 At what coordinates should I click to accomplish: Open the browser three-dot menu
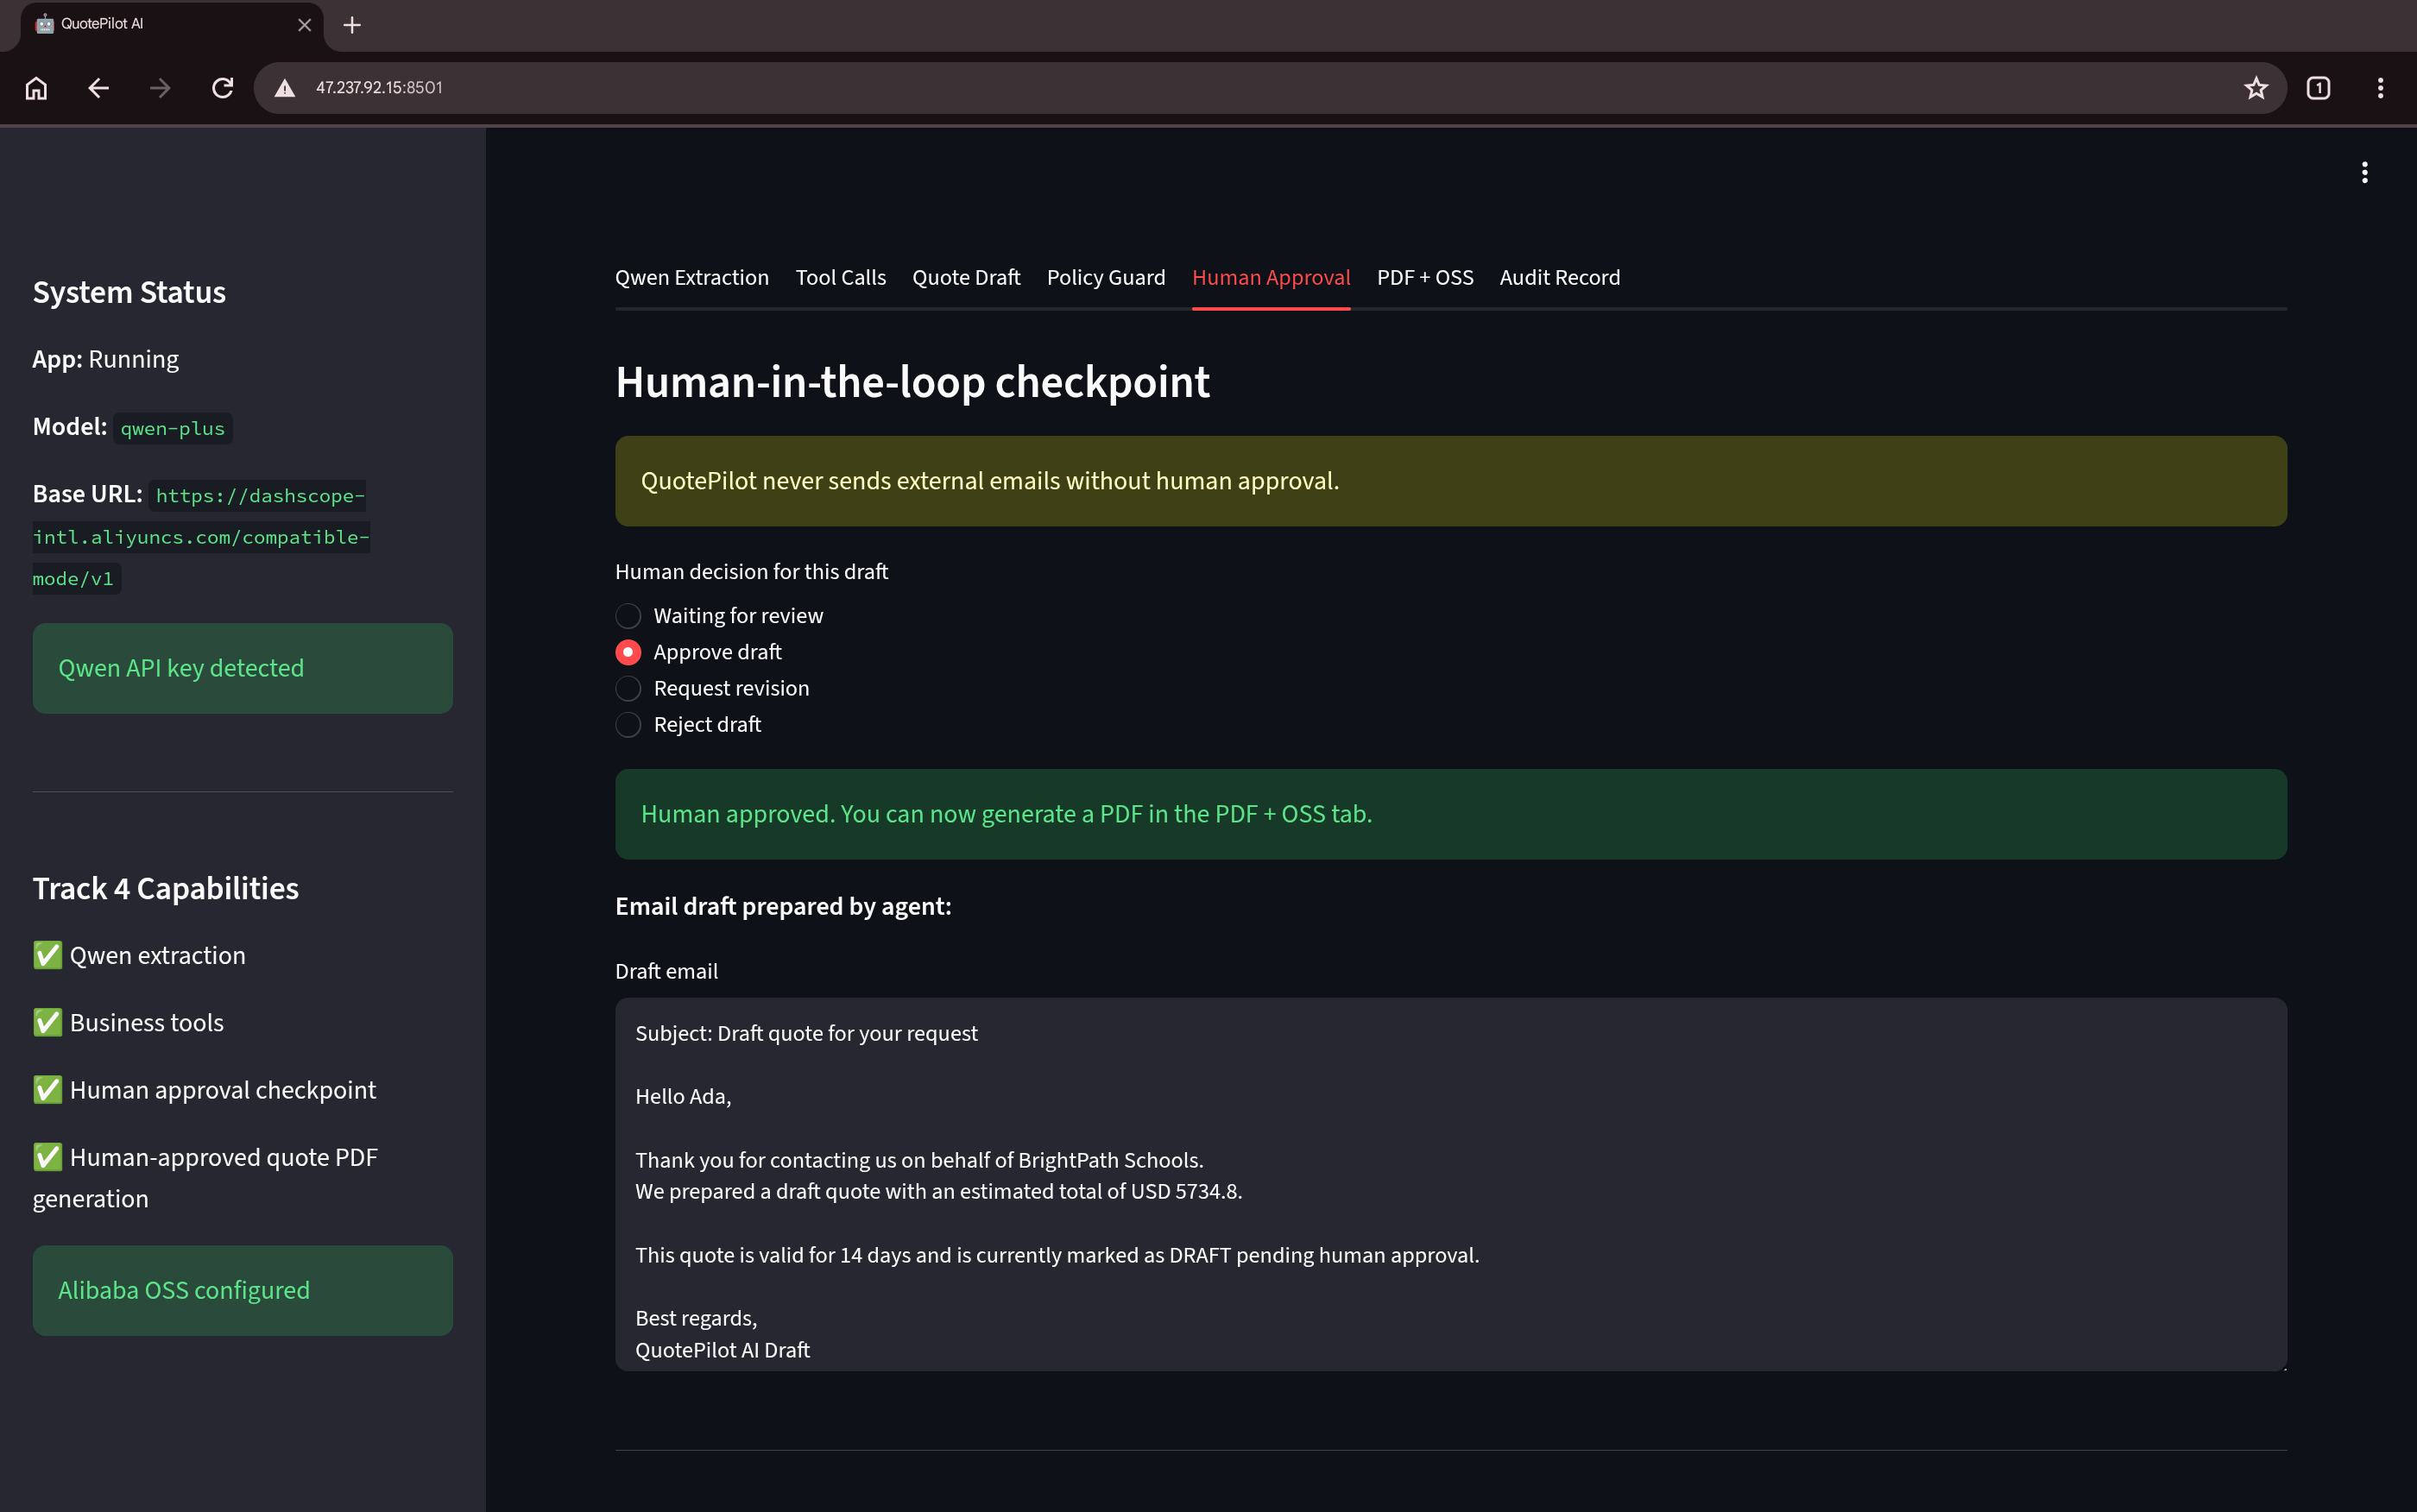(x=2380, y=88)
